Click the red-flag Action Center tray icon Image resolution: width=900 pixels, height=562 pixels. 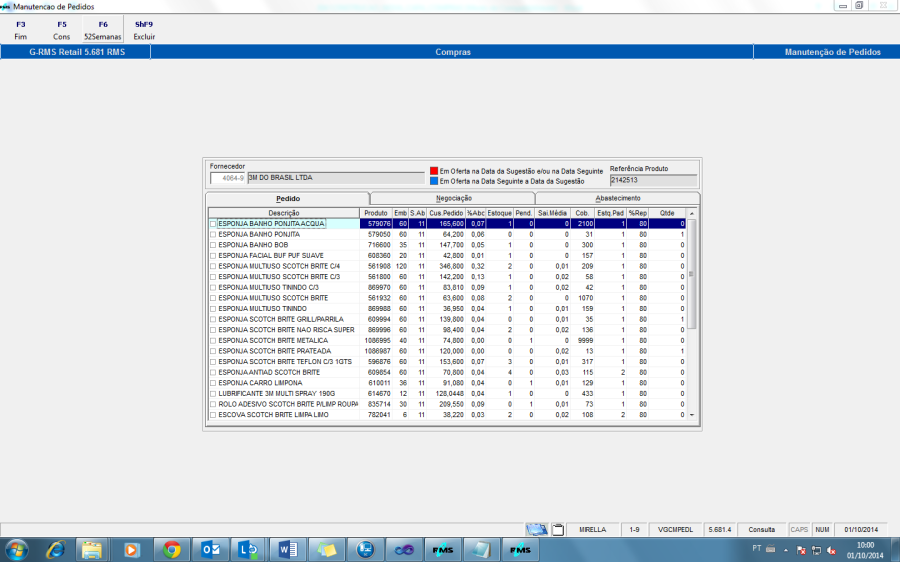click(801, 551)
